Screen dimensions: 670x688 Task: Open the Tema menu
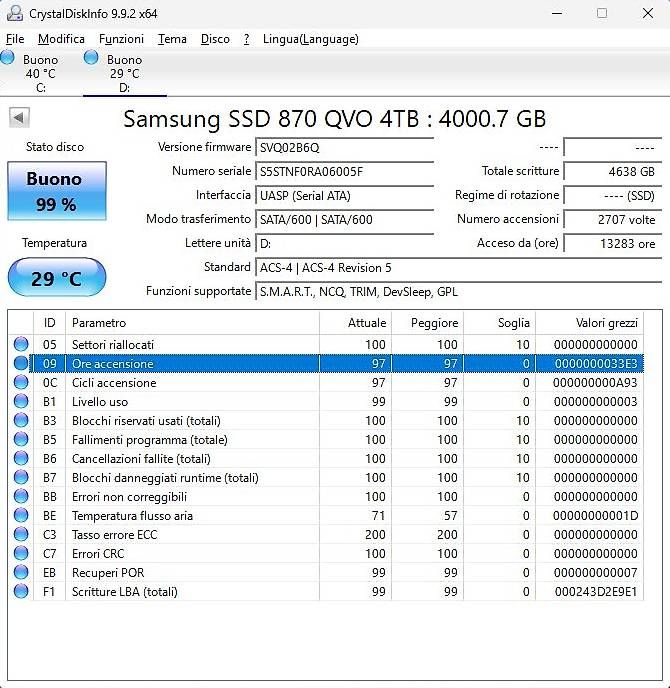172,39
